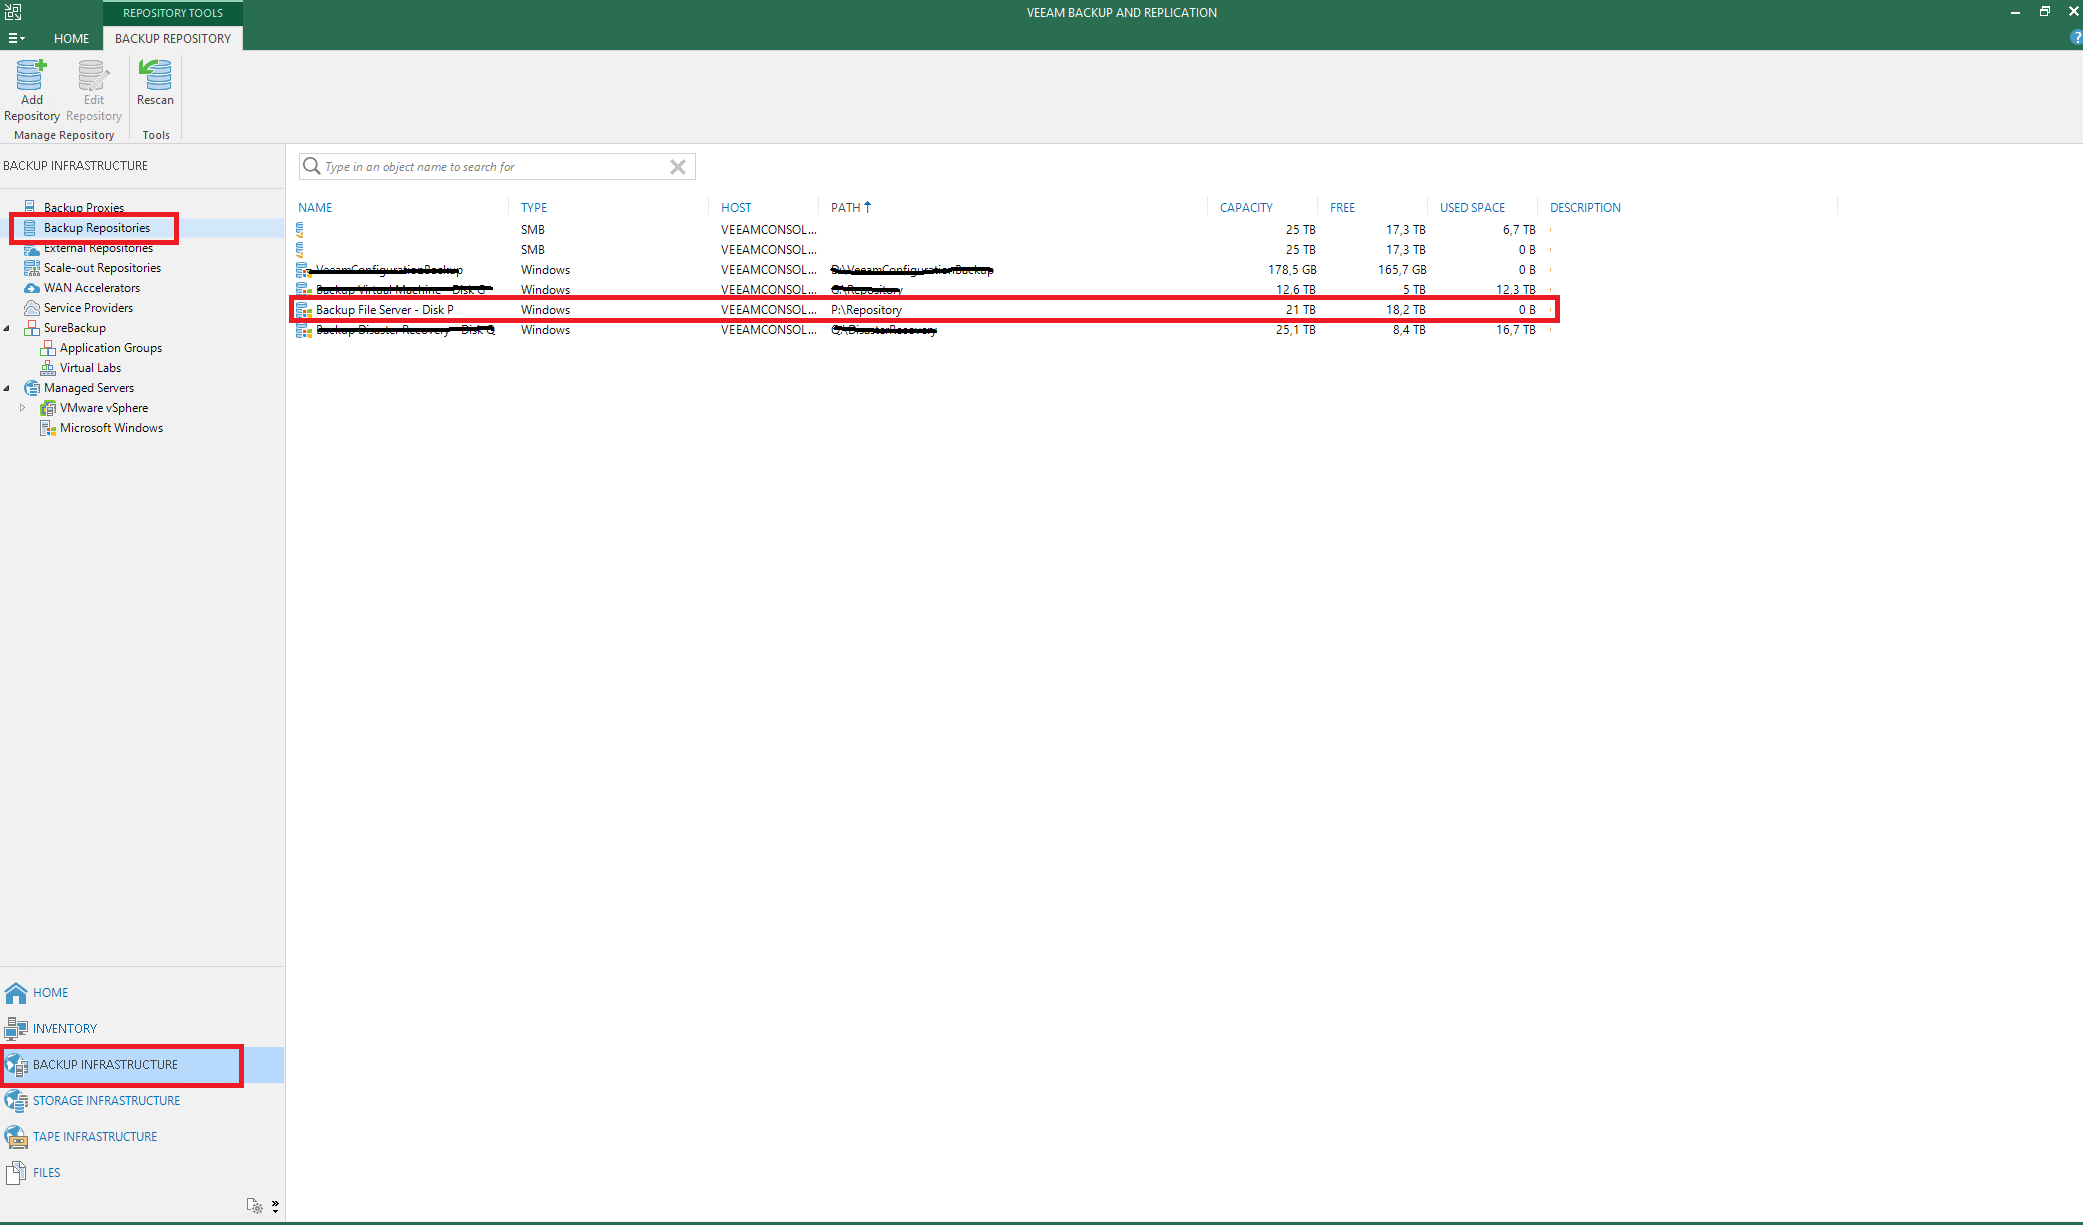Sort by the FREE column header
This screenshot has width=2083, height=1225.
click(x=1342, y=208)
